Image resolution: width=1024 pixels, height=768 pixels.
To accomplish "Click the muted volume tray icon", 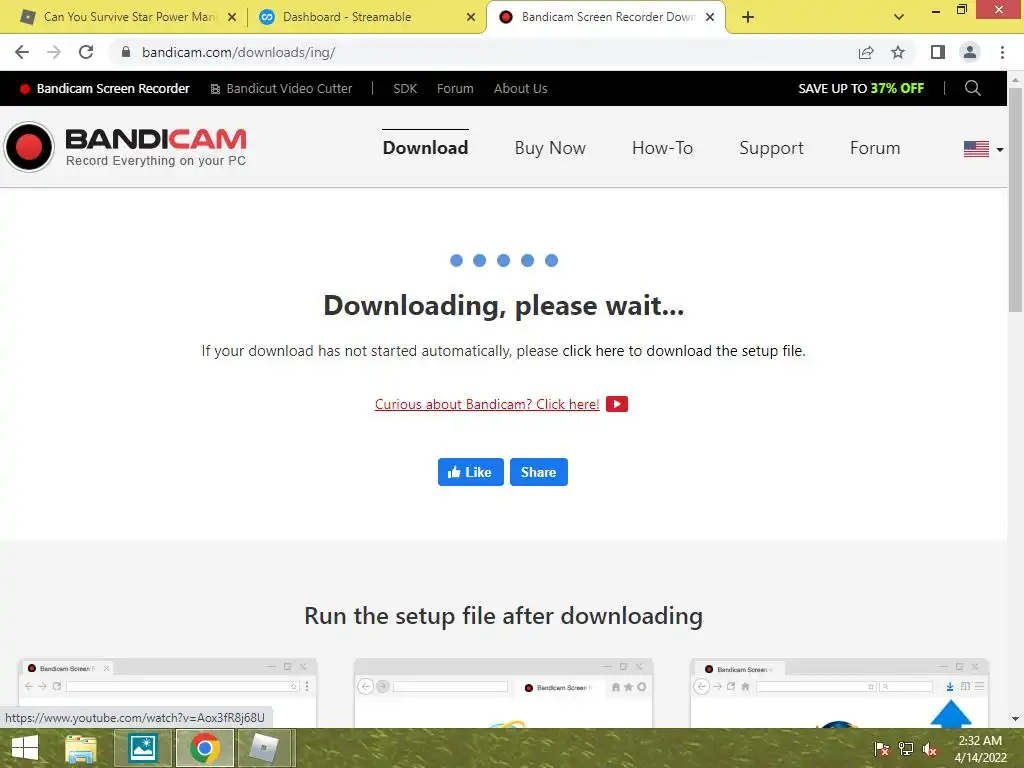I will (930, 749).
